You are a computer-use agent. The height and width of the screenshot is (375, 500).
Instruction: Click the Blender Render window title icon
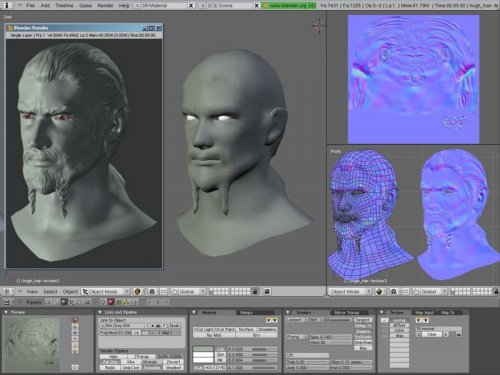click(x=10, y=28)
